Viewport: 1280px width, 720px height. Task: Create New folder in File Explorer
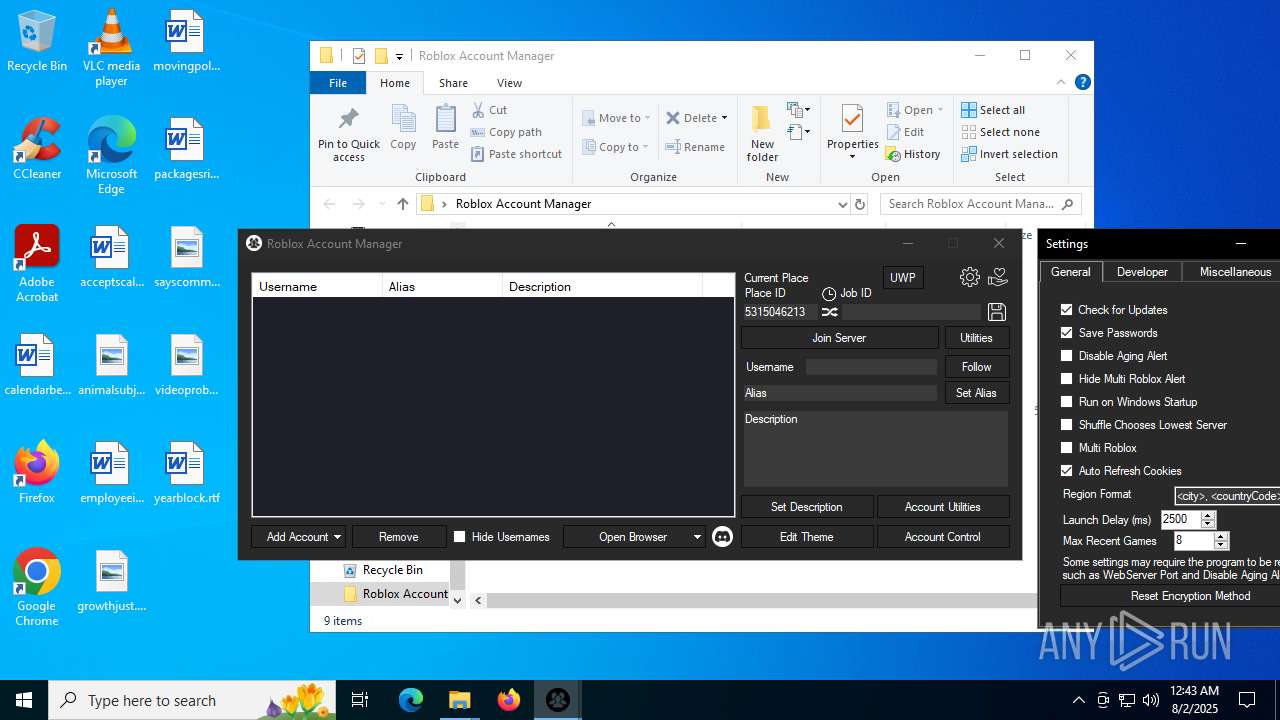tap(762, 133)
